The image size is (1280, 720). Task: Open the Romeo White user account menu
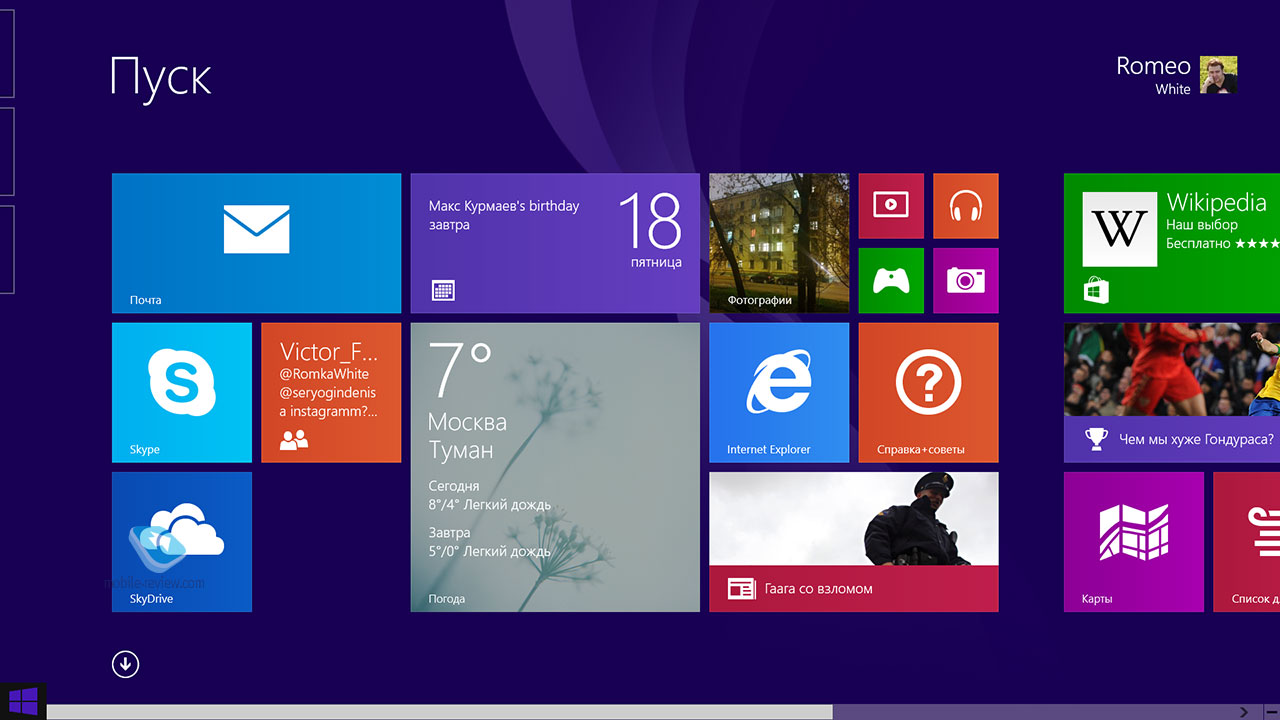(x=1176, y=75)
